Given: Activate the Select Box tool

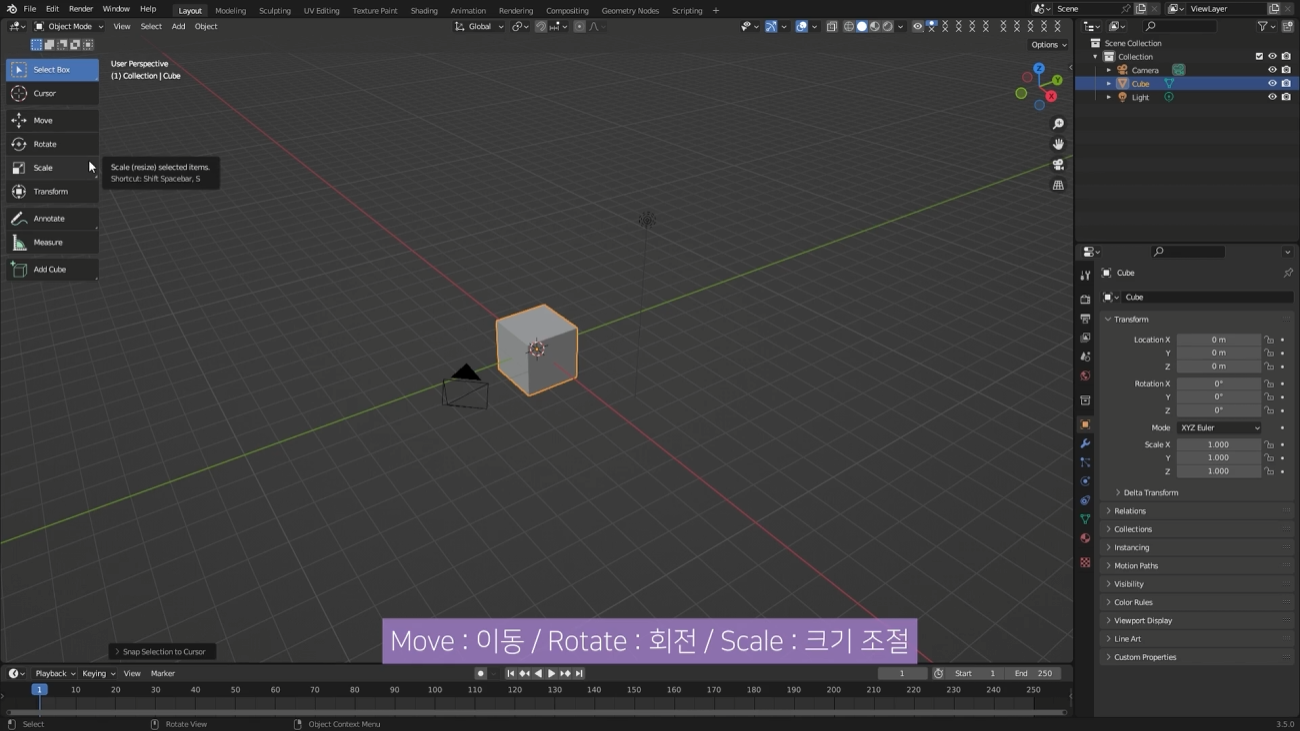Looking at the screenshot, I should pos(52,69).
